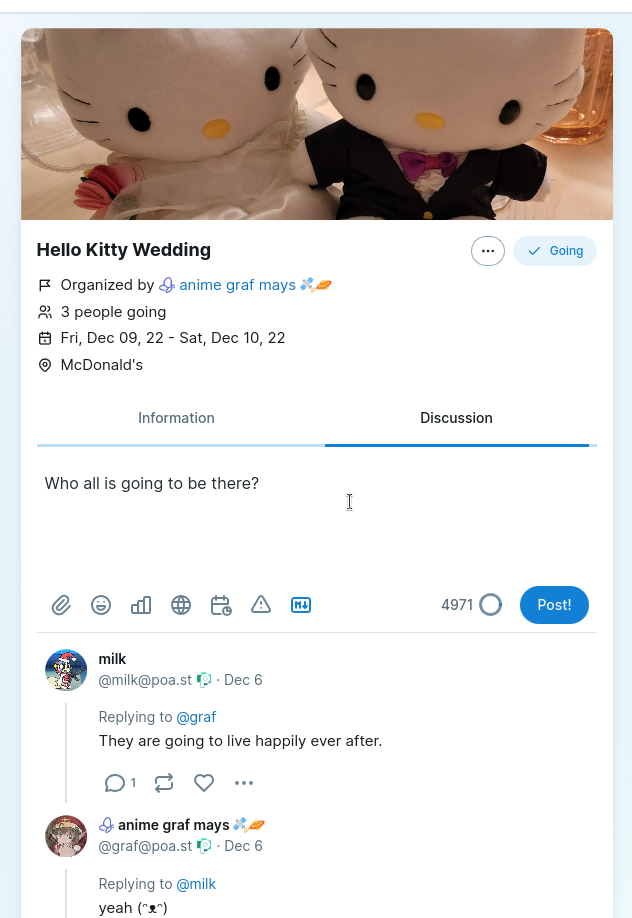The image size is (632, 918).
Task: Toggle Markdown formatting in composer
Action: coord(301,605)
